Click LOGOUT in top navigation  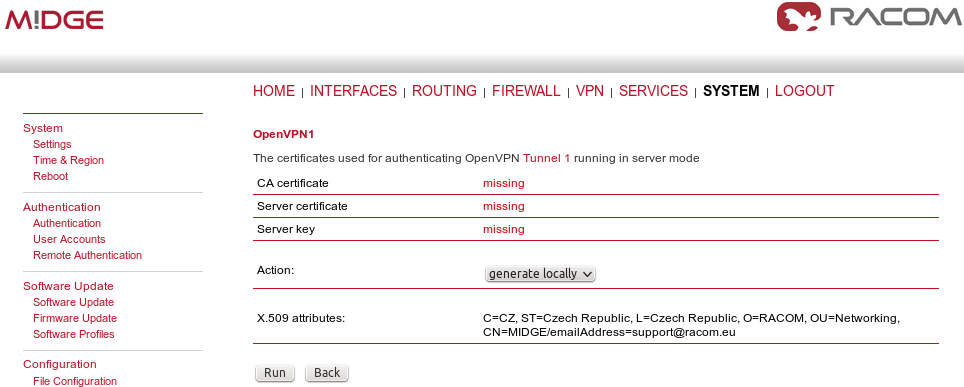804,91
